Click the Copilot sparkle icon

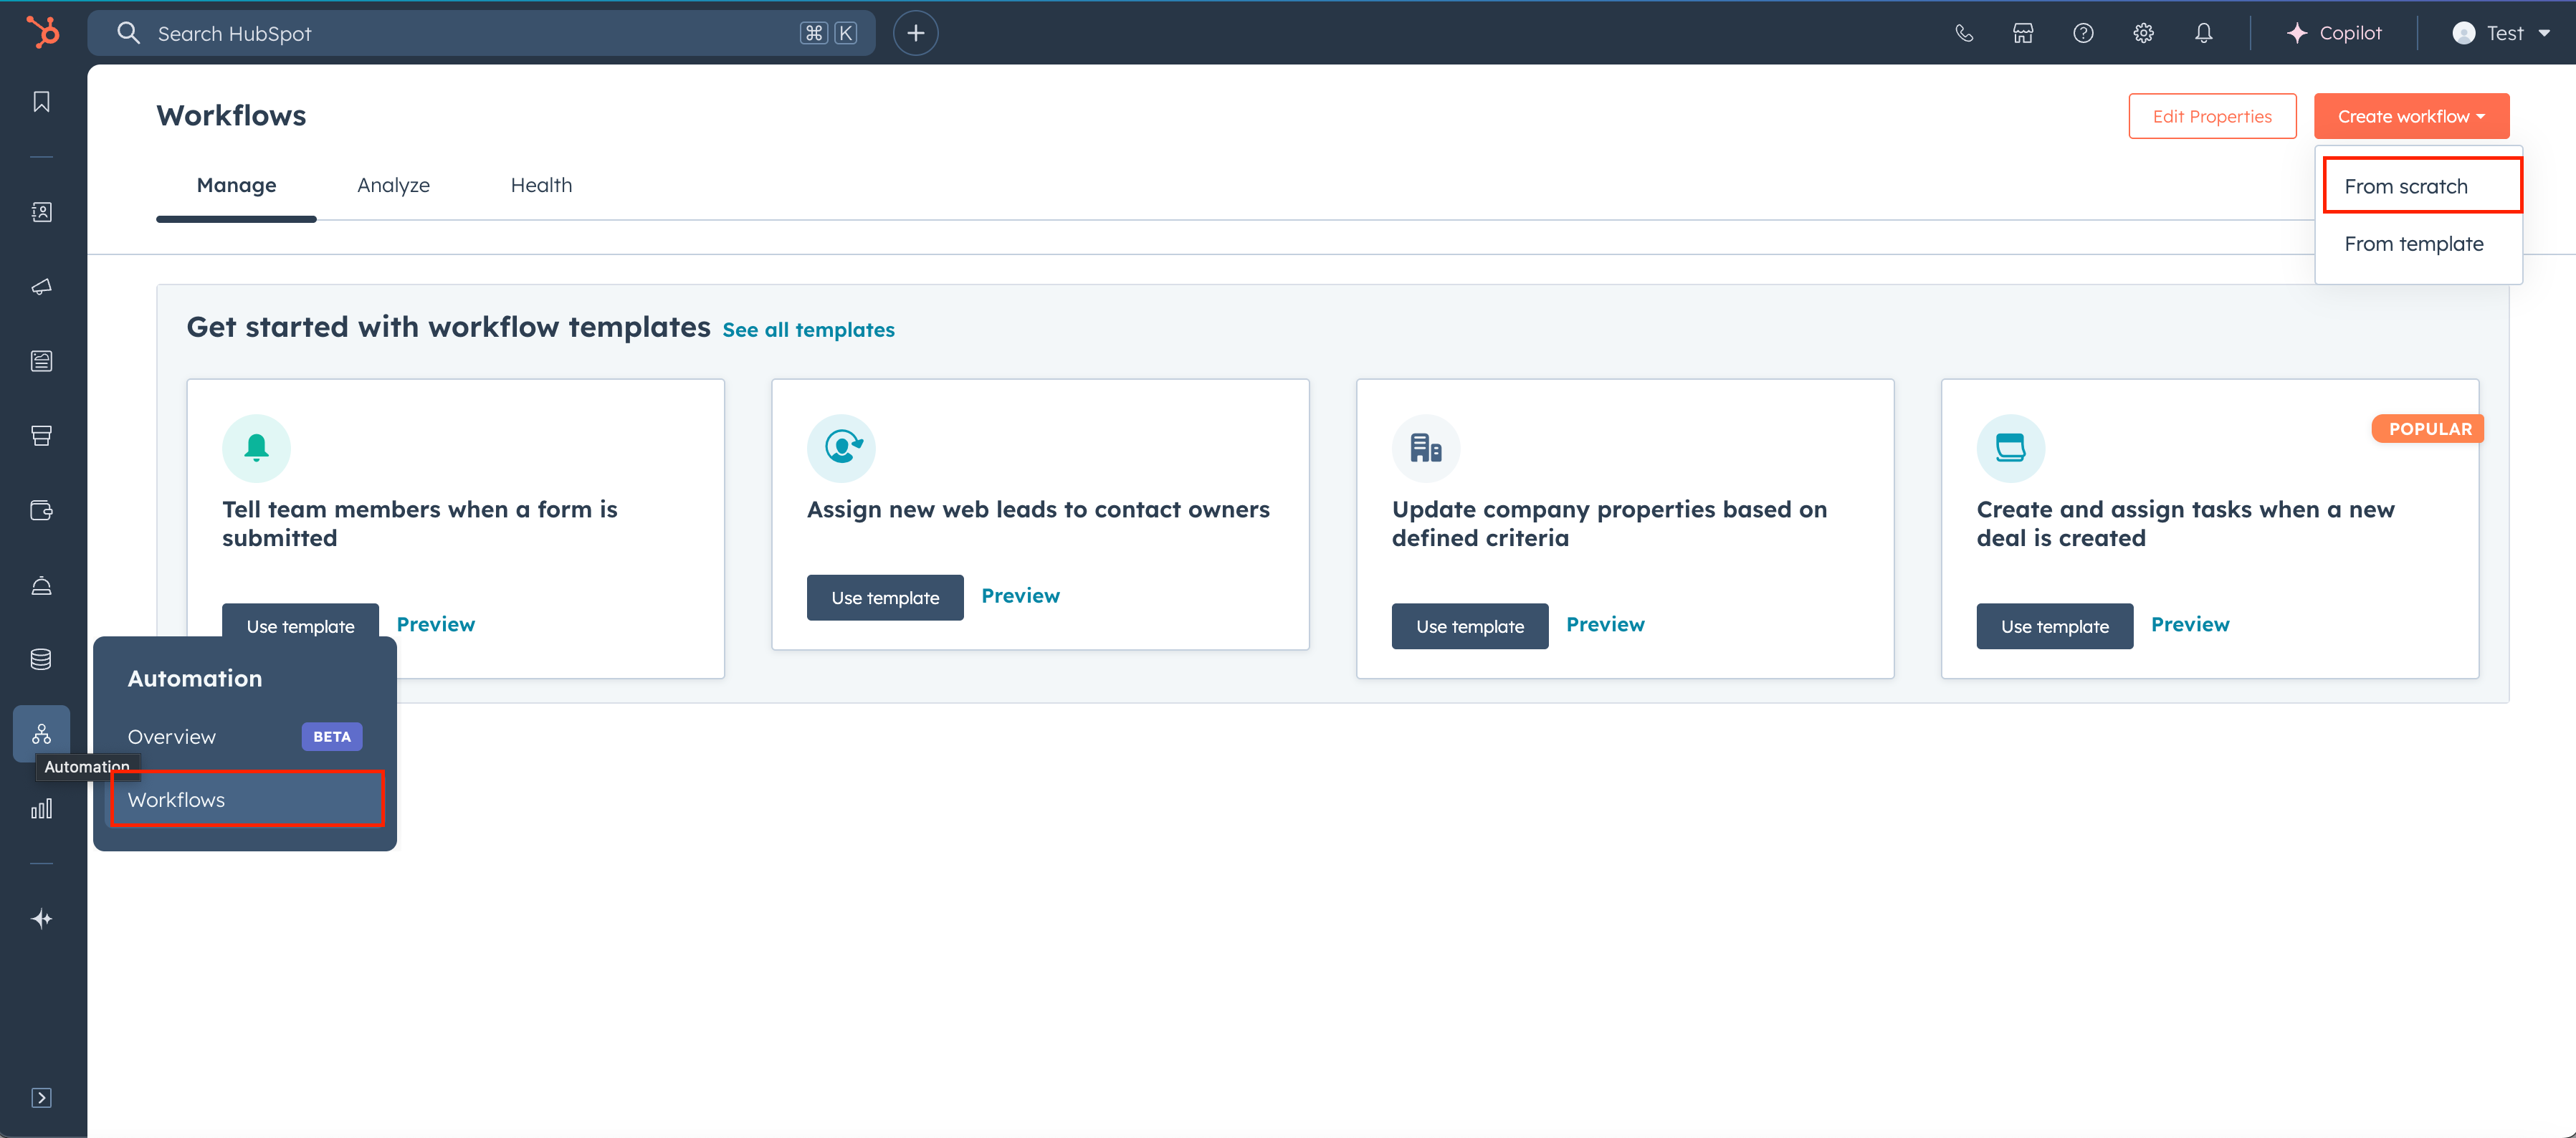(2297, 33)
